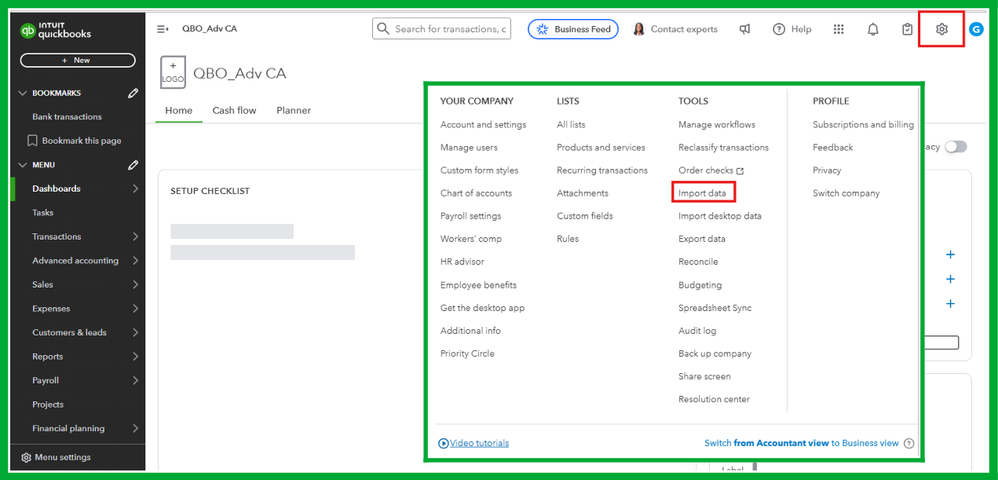Open the Video tutorials link

pyautogui.click(x=479, y=443)
